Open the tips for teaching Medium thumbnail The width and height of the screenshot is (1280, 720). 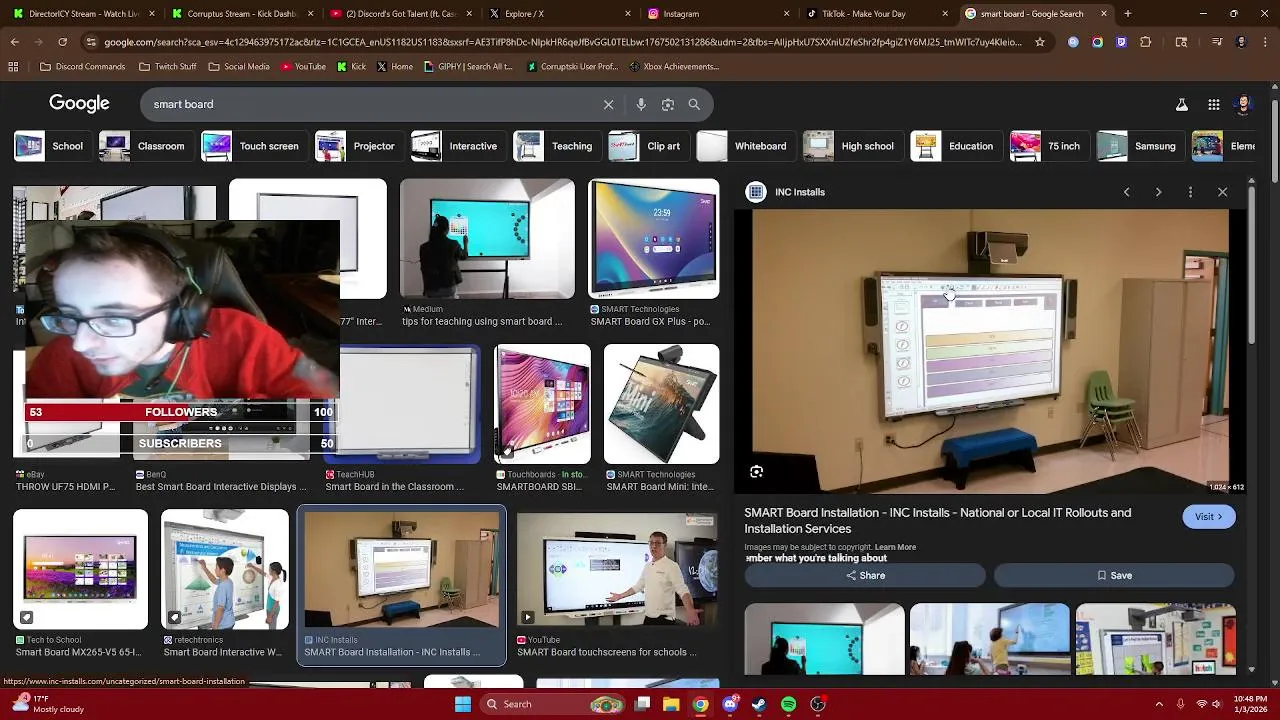(487, 239)
